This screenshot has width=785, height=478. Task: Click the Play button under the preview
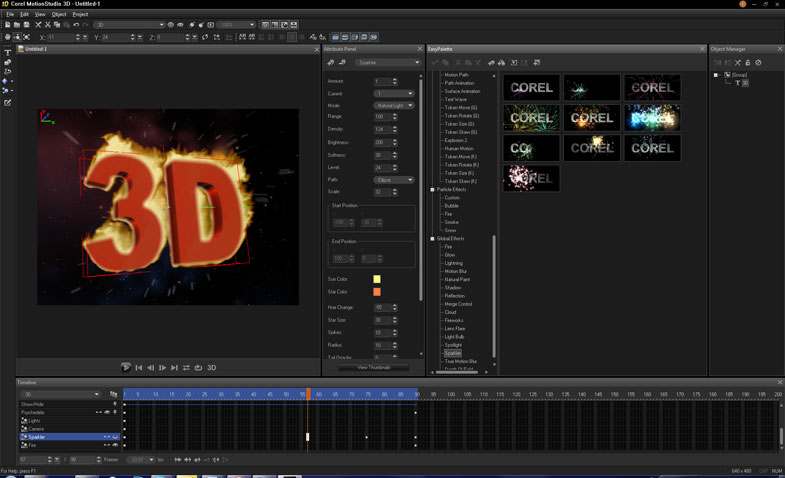point(127,368)
